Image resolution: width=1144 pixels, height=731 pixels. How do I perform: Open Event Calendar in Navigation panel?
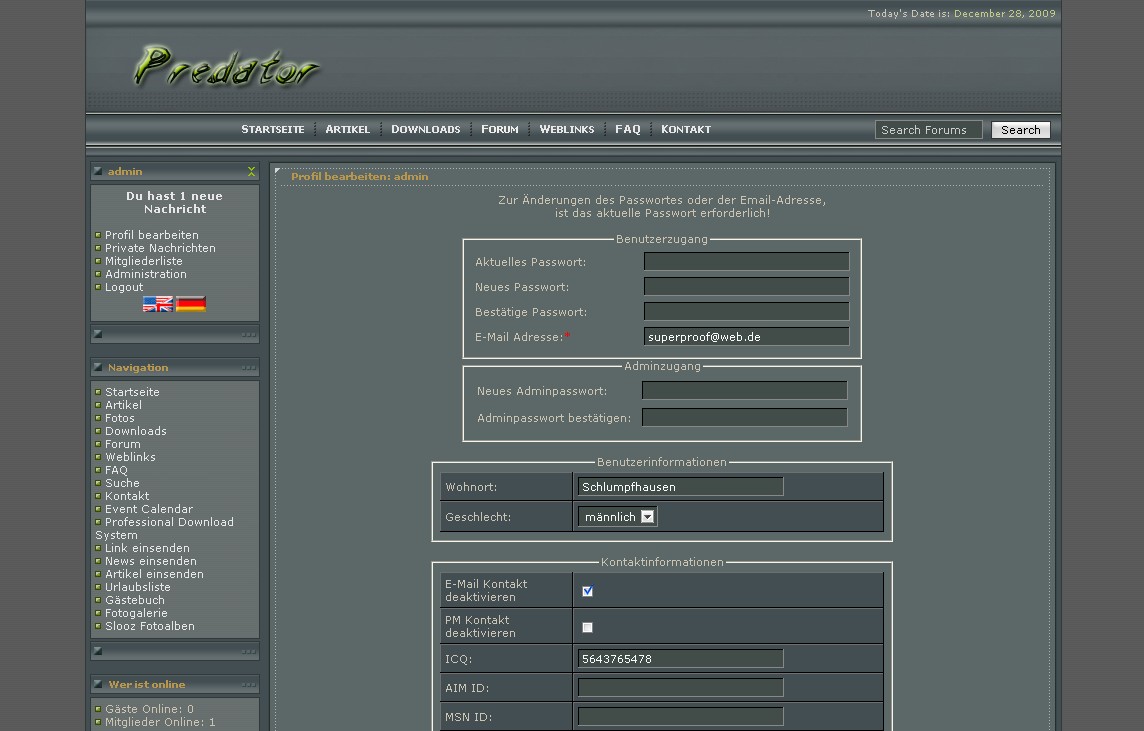(x=149, y=509)
